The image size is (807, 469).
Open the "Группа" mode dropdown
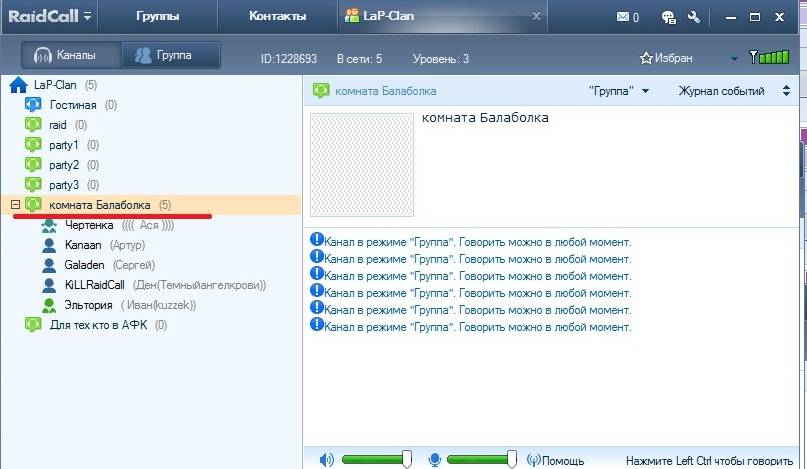coord(619,91)
